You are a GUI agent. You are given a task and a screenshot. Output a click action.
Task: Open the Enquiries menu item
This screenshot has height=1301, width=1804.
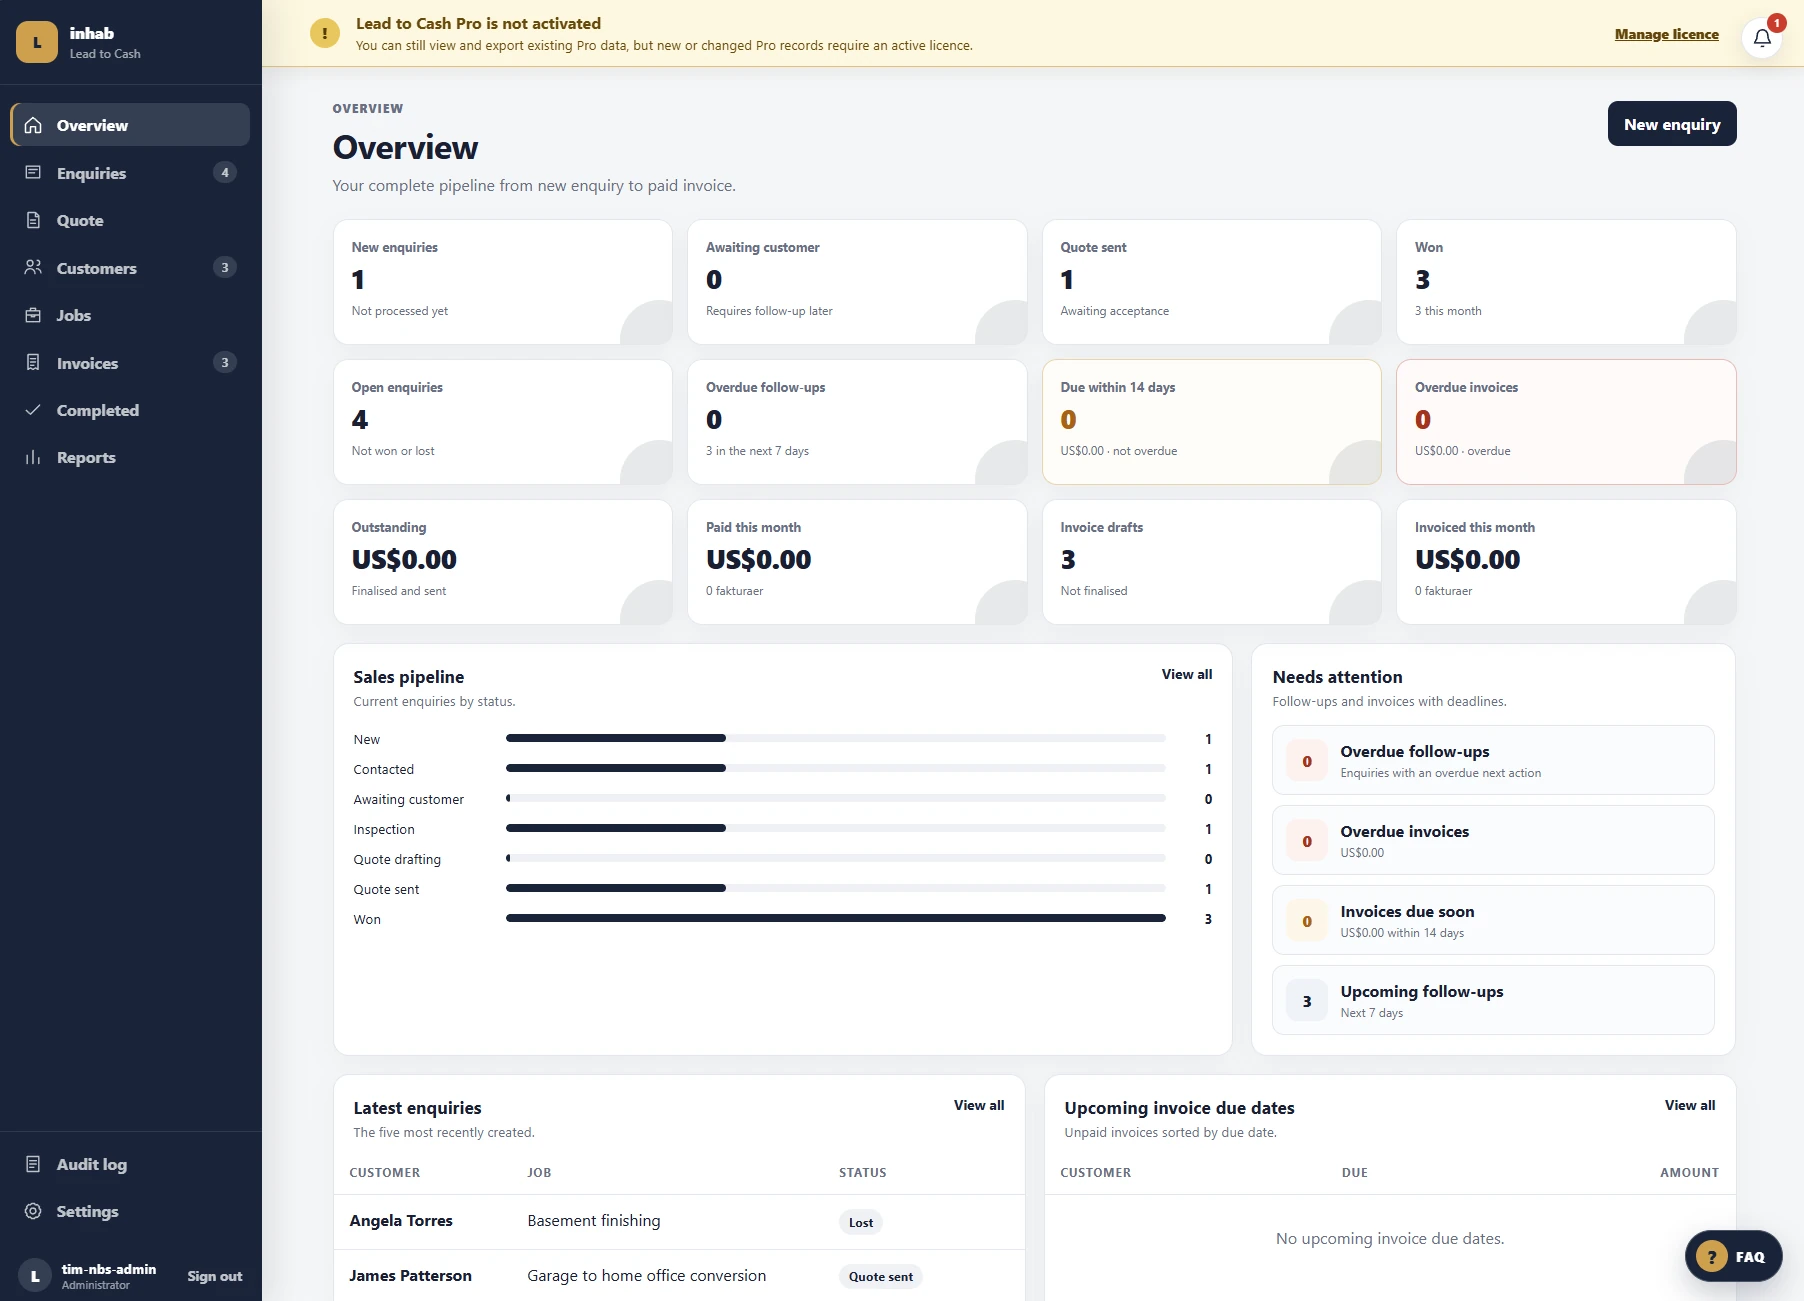(130, 173)
